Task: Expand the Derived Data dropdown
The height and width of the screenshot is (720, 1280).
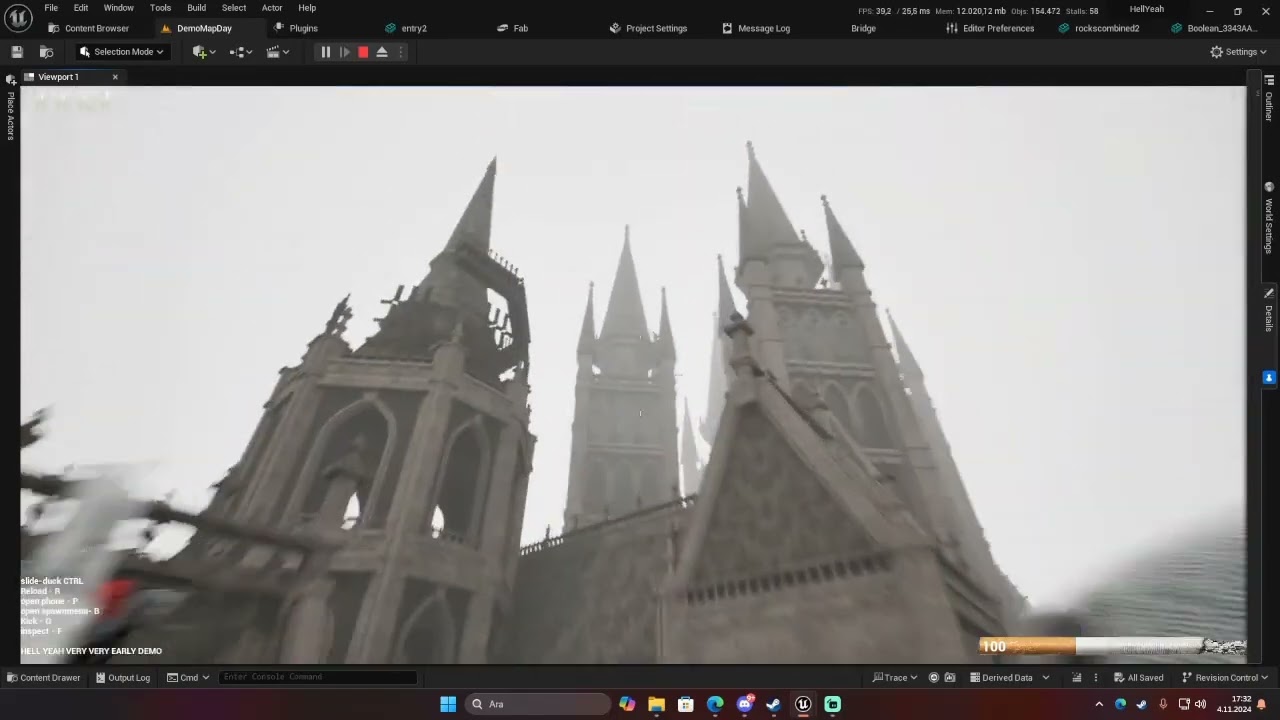Action: (1046, 677)
